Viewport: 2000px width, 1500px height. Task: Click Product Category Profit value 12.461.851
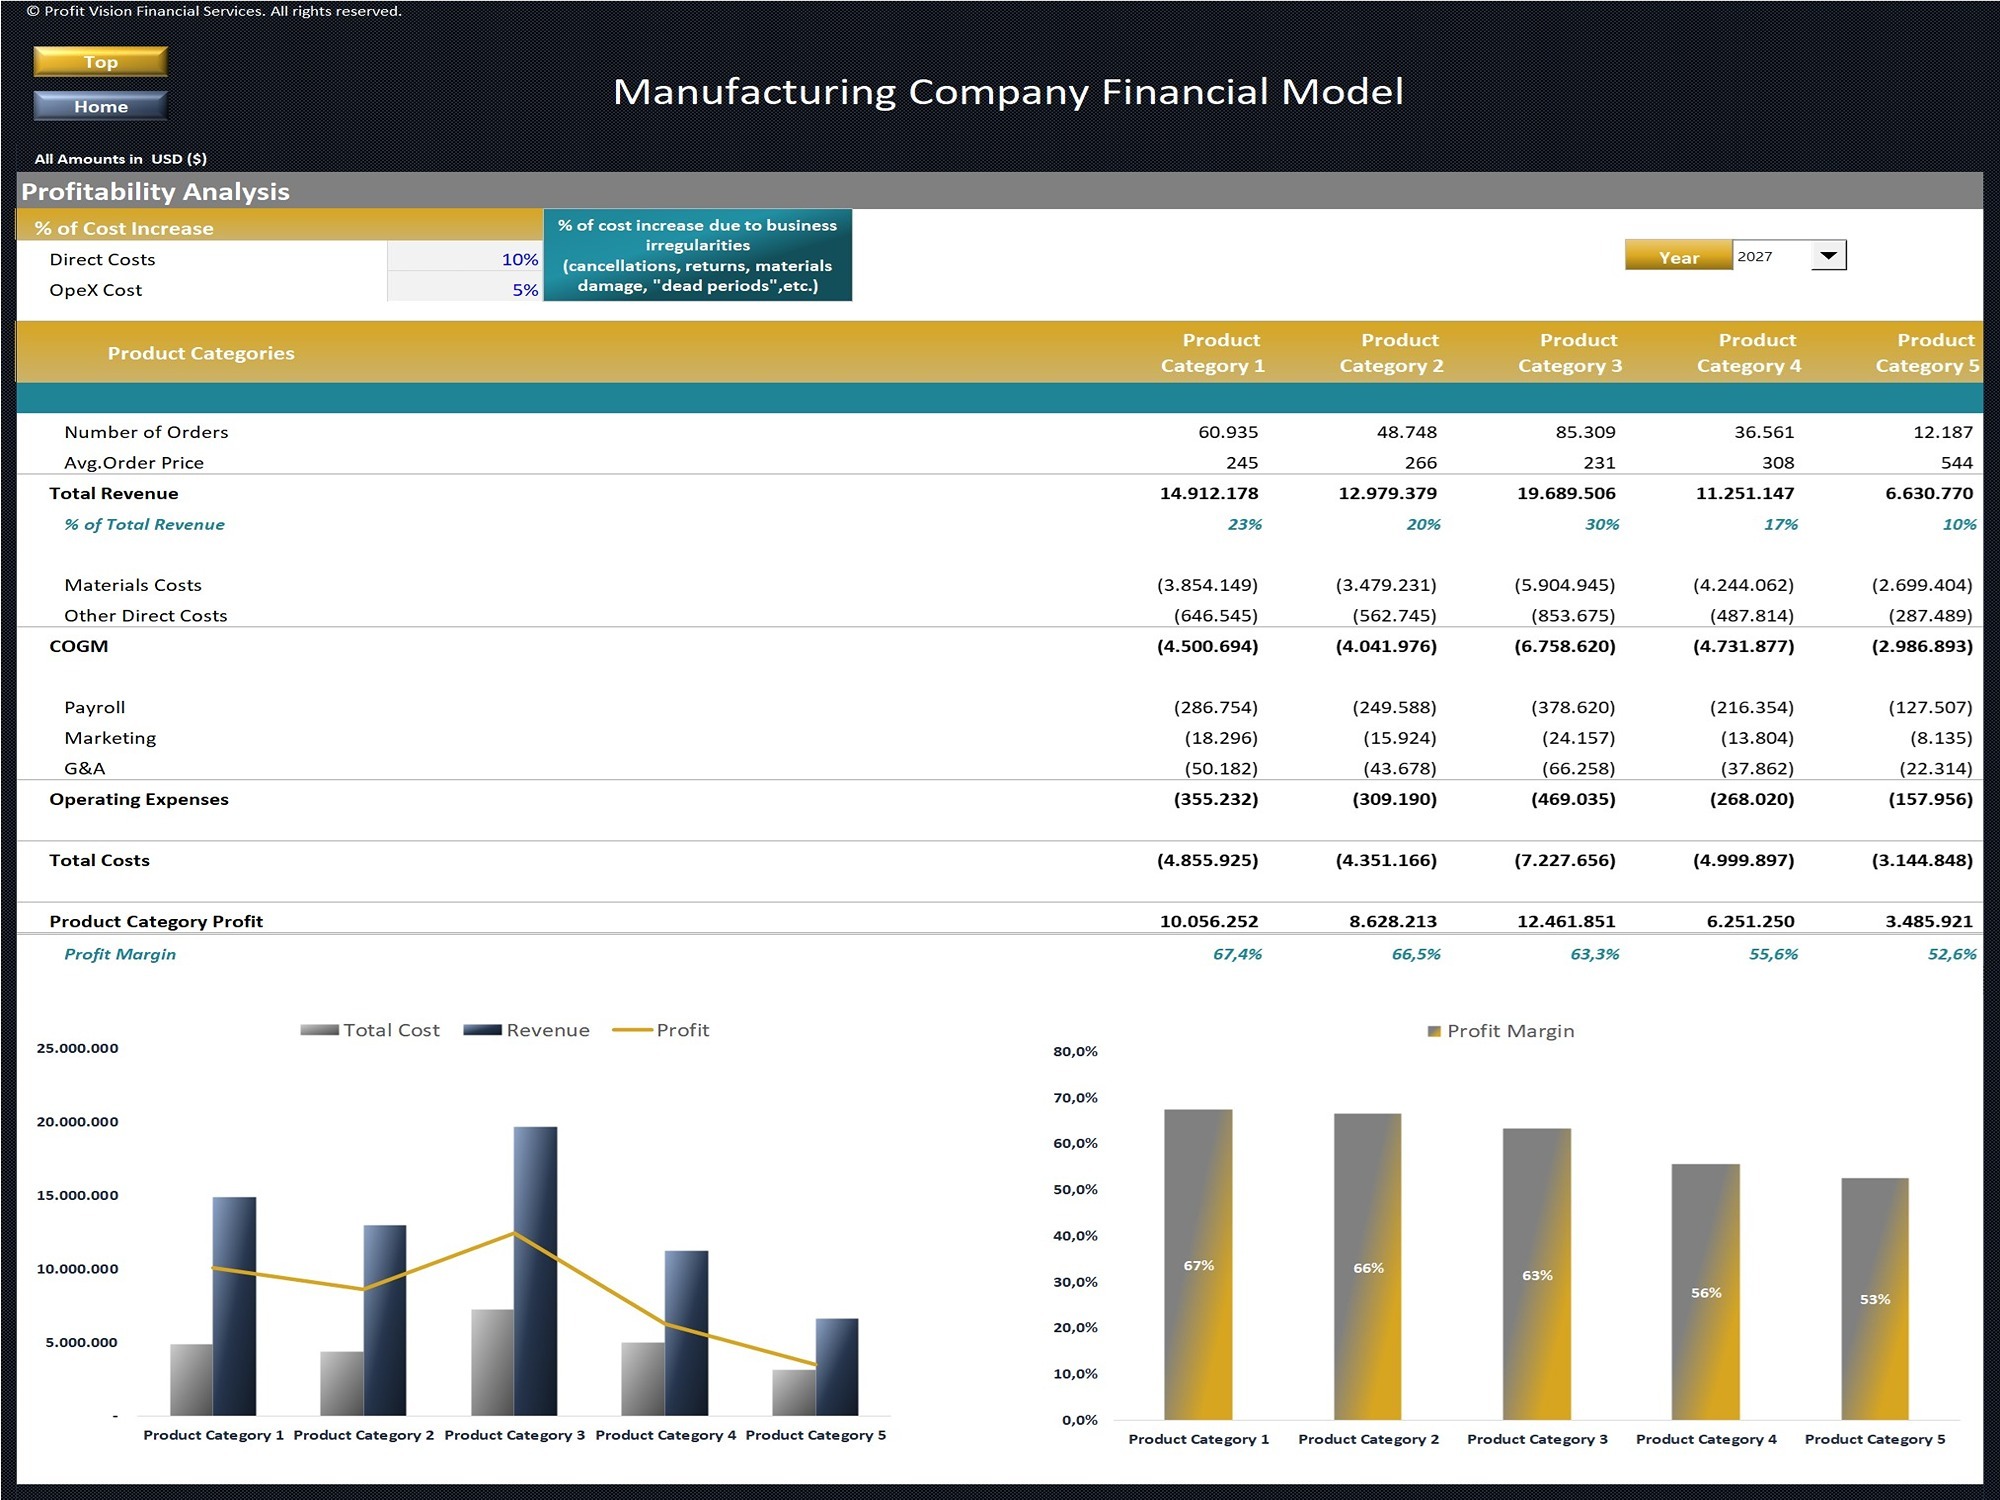pos(1566,921)
